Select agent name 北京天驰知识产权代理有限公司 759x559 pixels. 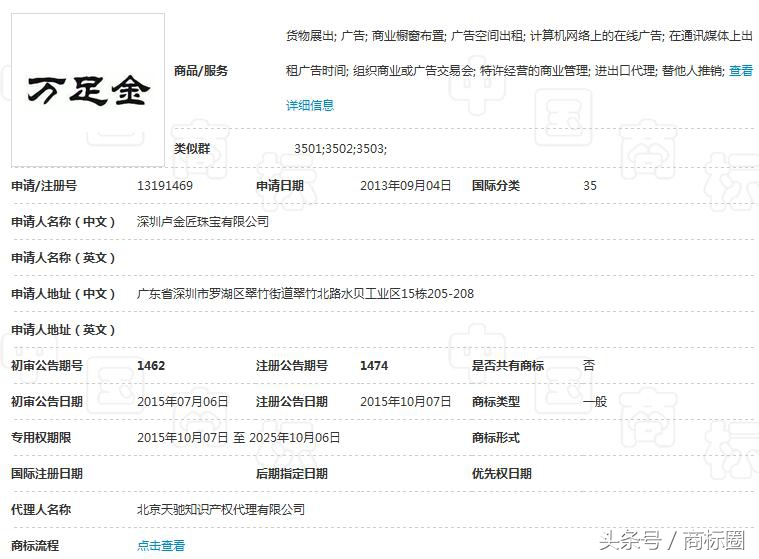221,509
